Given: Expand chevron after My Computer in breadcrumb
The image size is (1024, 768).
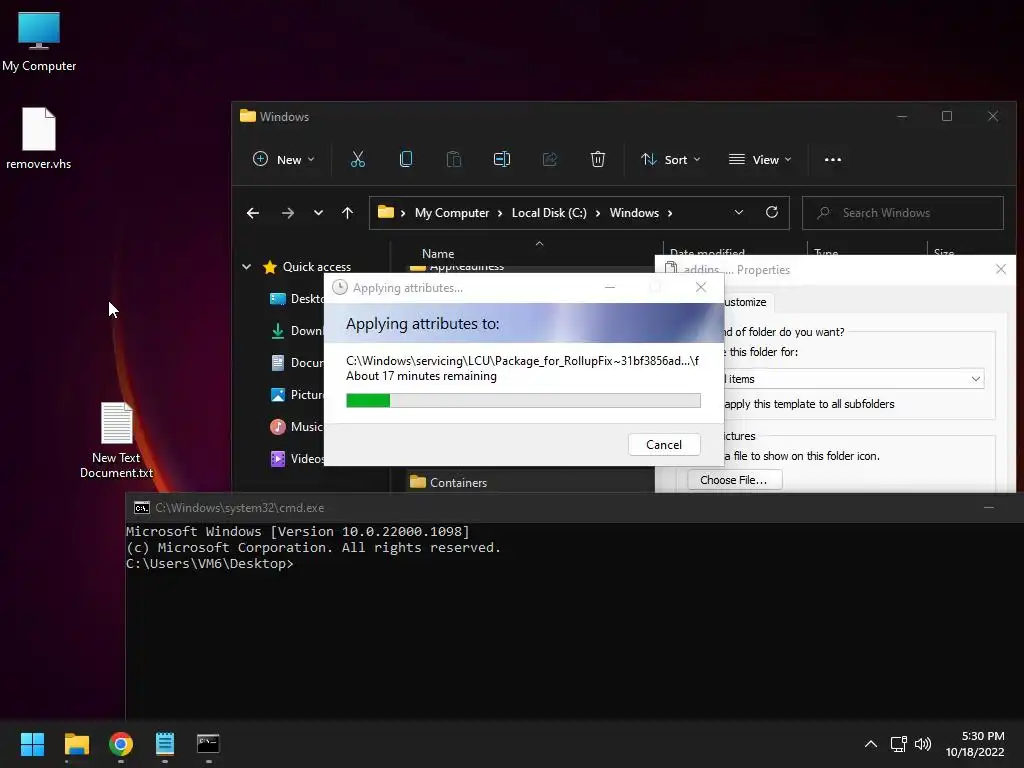Looking at the screenshot, I should (x=500, y=213).
